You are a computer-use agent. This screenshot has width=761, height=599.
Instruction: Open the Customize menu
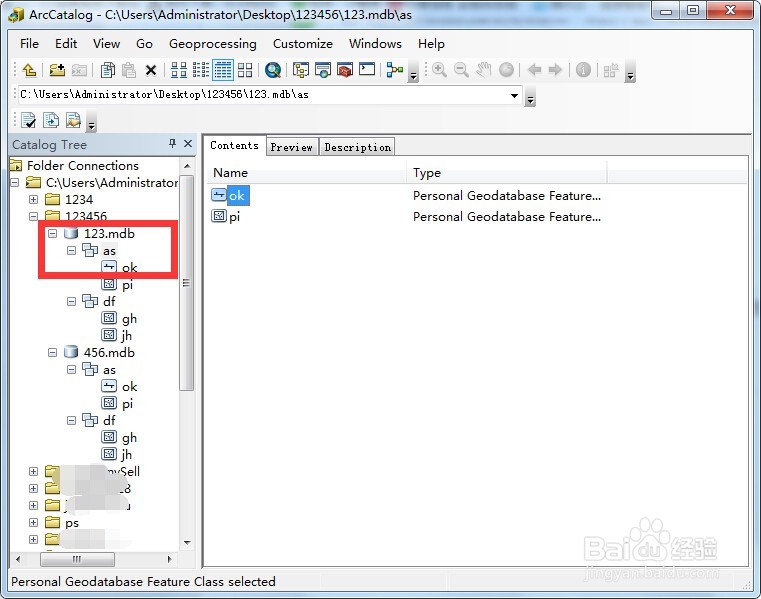(303, 44)
